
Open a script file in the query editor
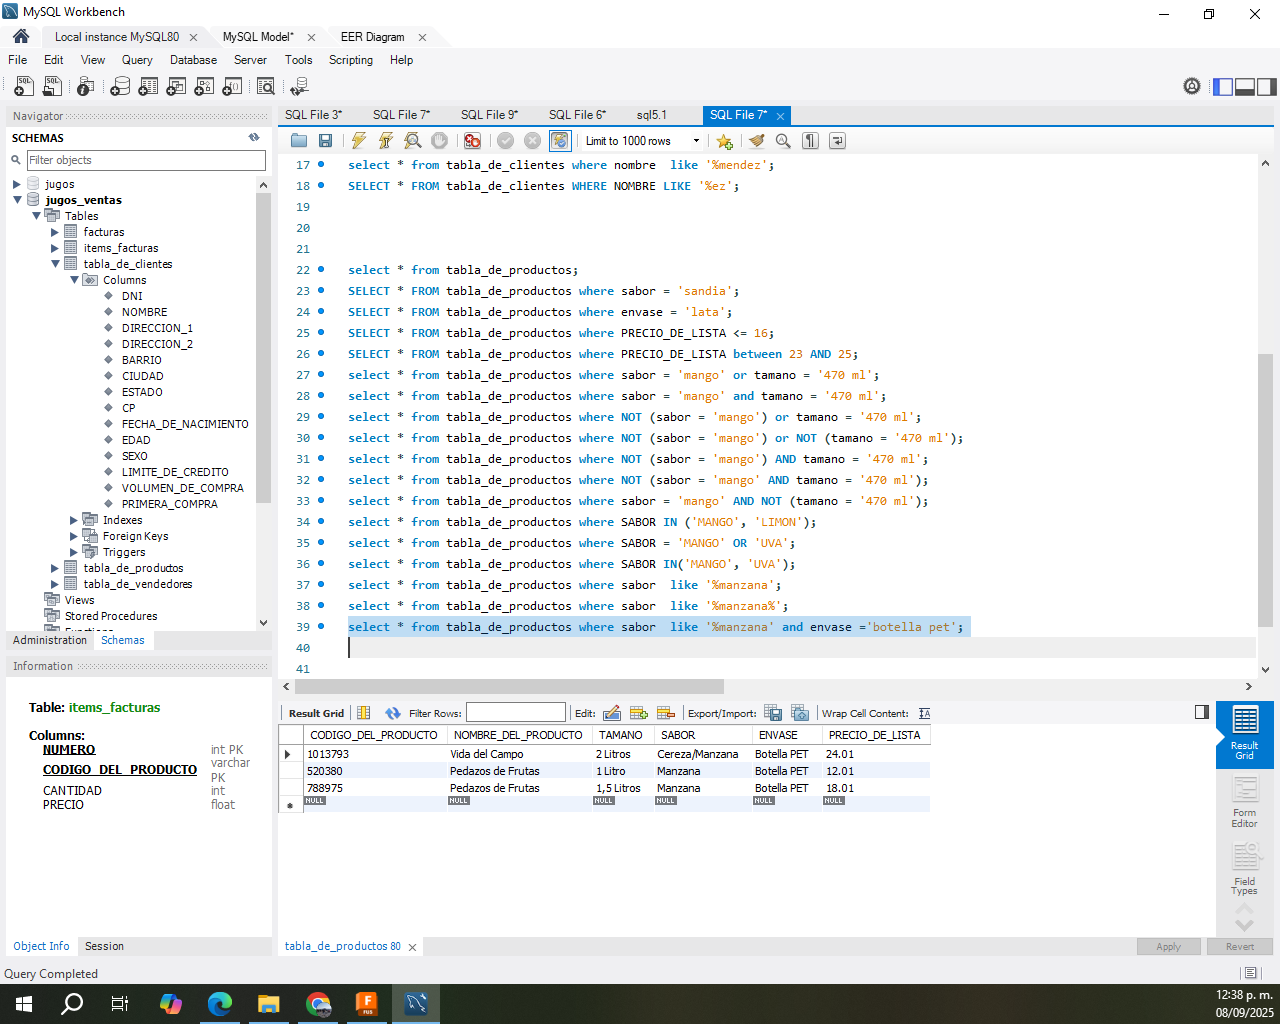click(x=299, y=141)
